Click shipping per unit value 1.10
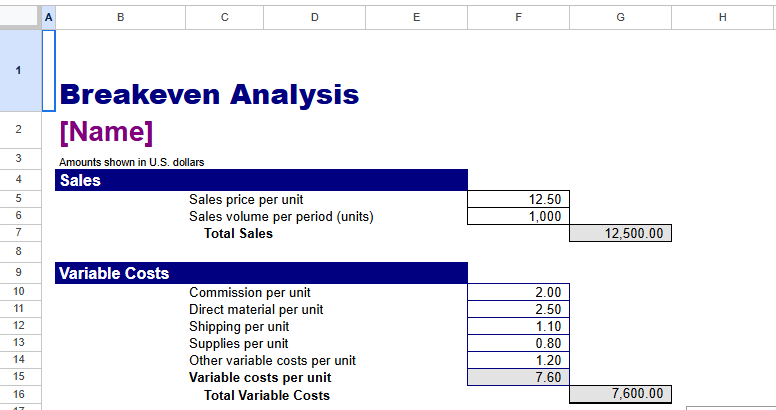Image resolution: width=776 pixels, height=410 pixels. (x=517, y=326)
